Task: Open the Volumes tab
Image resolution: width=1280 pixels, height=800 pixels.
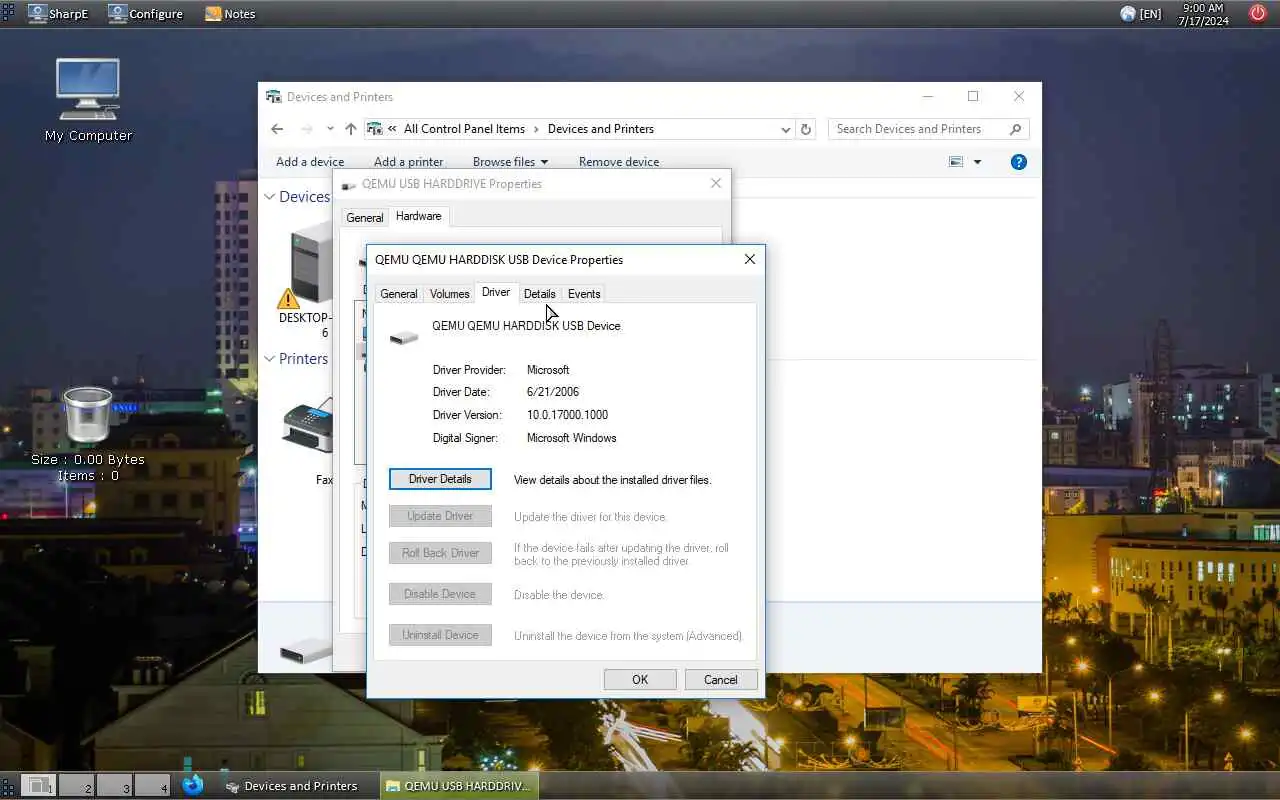Action: coord(449,294)
